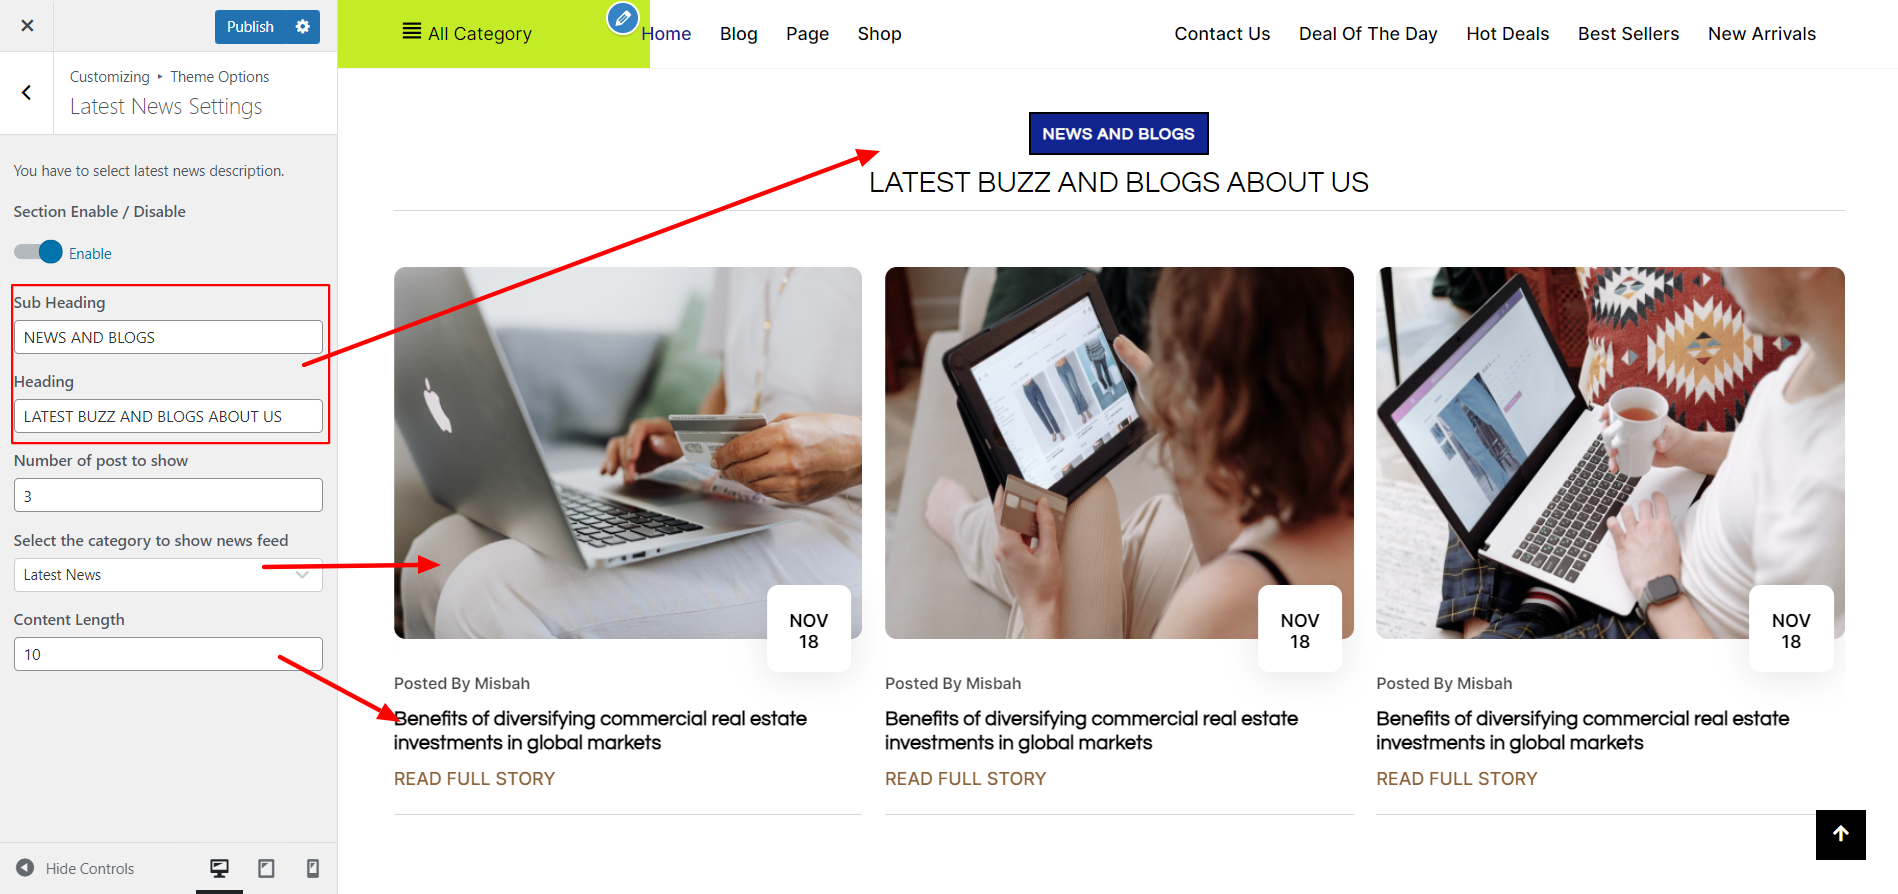Open publish settings gear icon
The height and width of the screenshot is (894, 1898).
click(x=303, y=27)
